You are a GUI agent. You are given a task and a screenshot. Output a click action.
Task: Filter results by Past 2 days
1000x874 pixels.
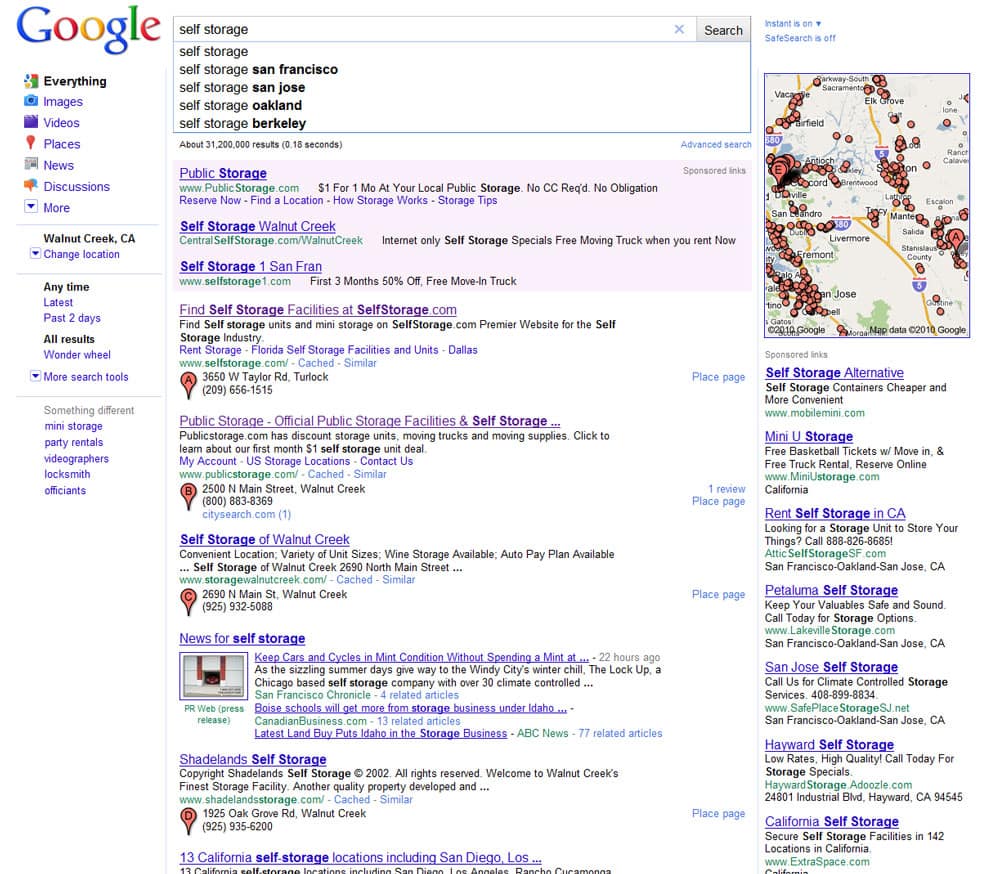click(72, 318)
